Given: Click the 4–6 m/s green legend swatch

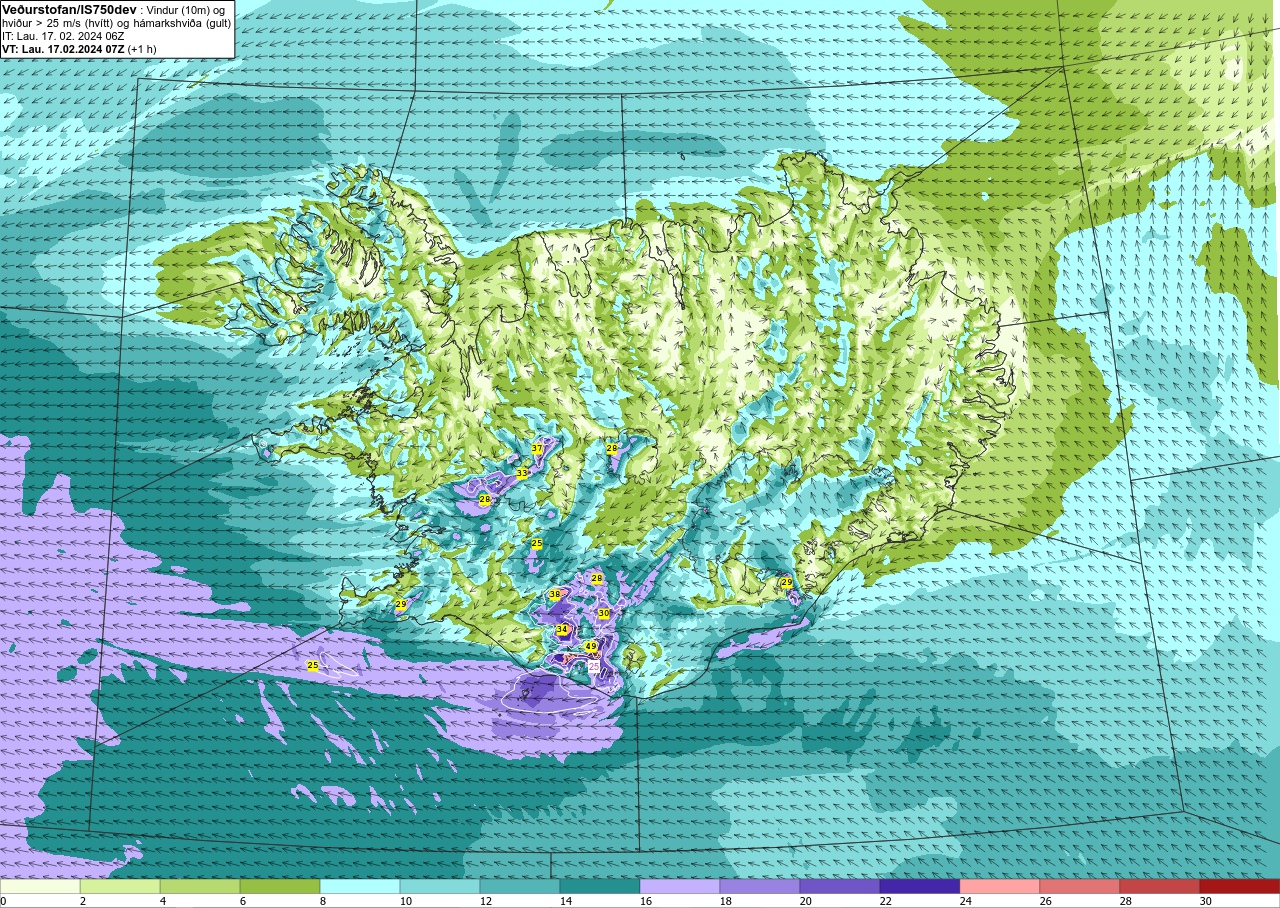Looking at the screenshot, I should 200,886.
